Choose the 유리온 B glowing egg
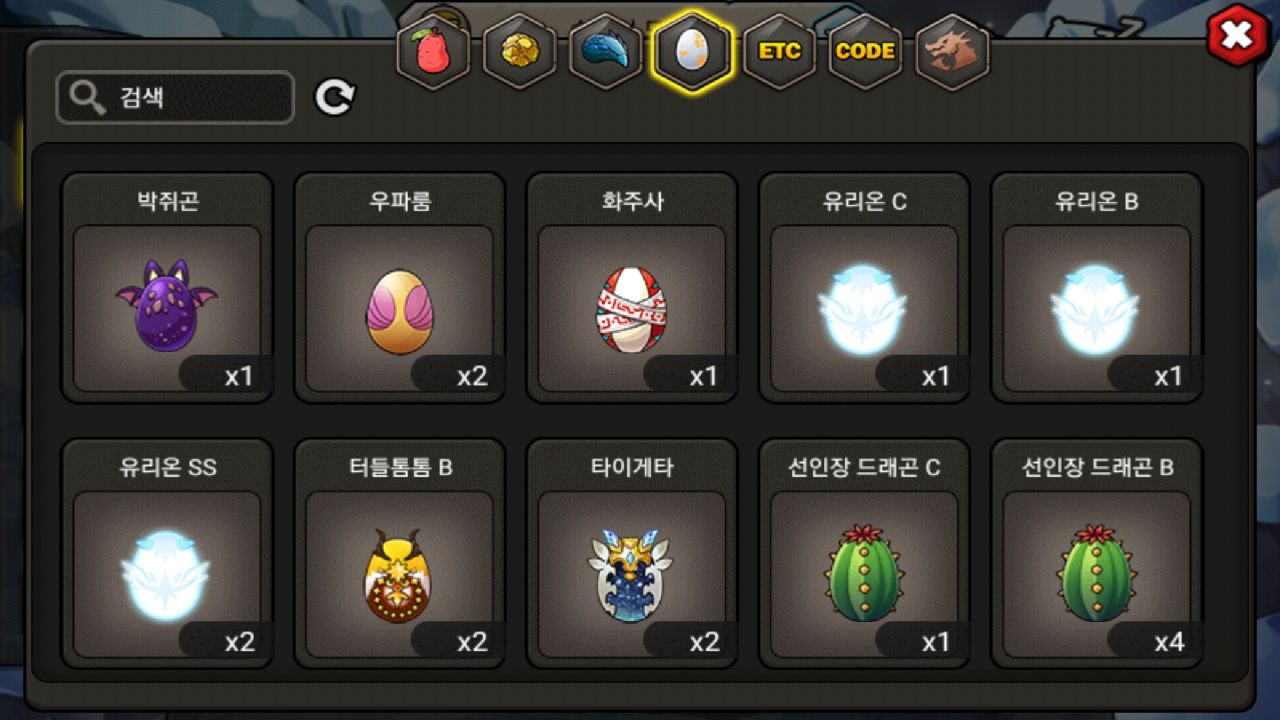The height and width of the screenshot is (720, 1280). click(1097, 288)
